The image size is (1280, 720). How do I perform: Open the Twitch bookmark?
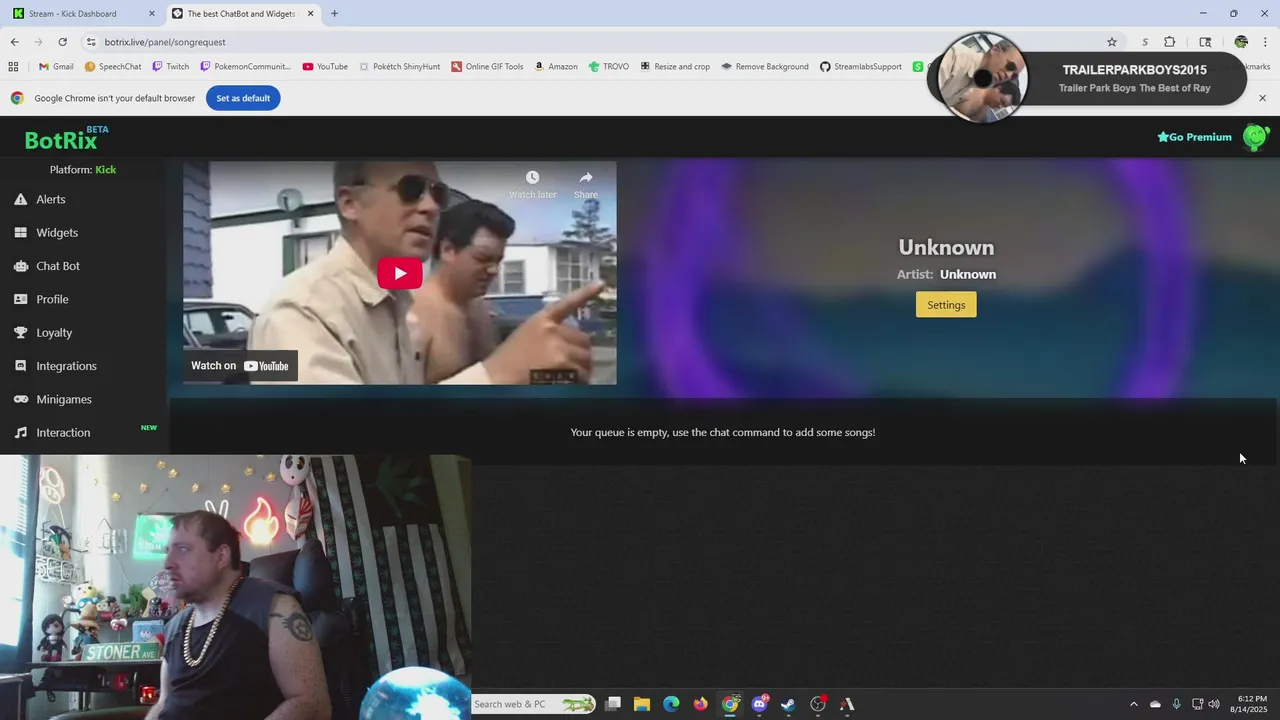pos(170,67)
